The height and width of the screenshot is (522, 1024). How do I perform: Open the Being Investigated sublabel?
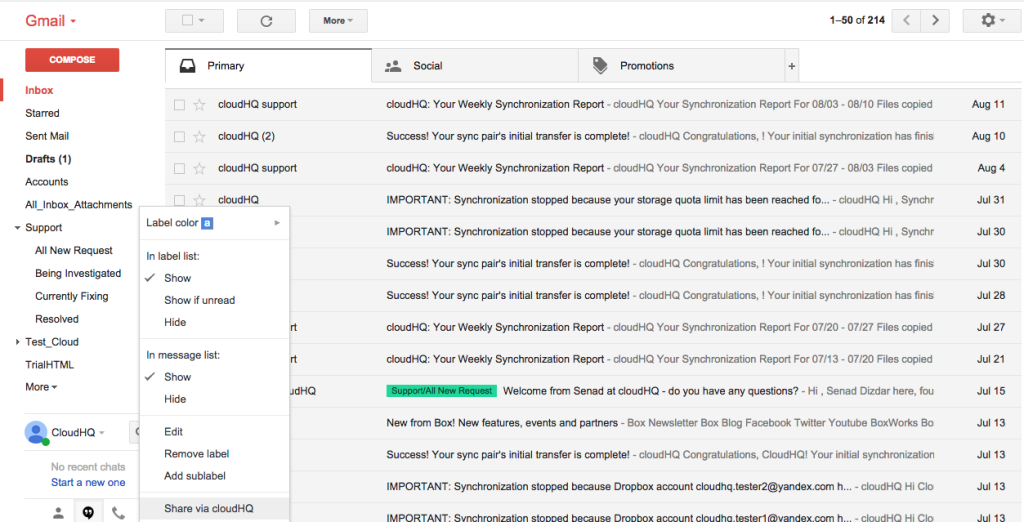pyautogui.click(x=78, y=274)
